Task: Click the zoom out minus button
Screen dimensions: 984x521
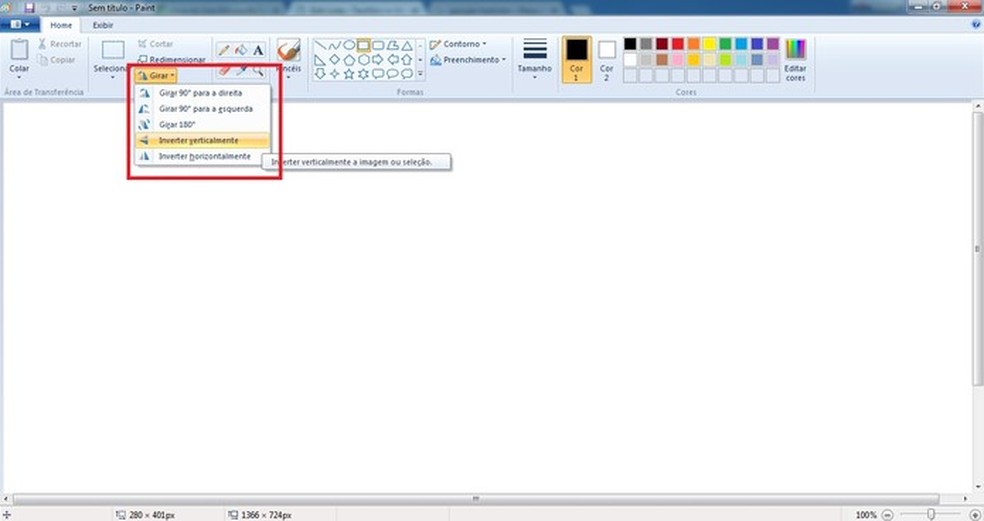Action: (x=887, y=515)
